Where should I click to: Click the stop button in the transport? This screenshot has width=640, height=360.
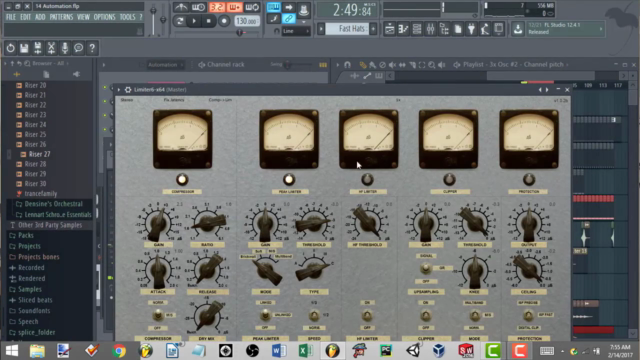click(209, 21)
